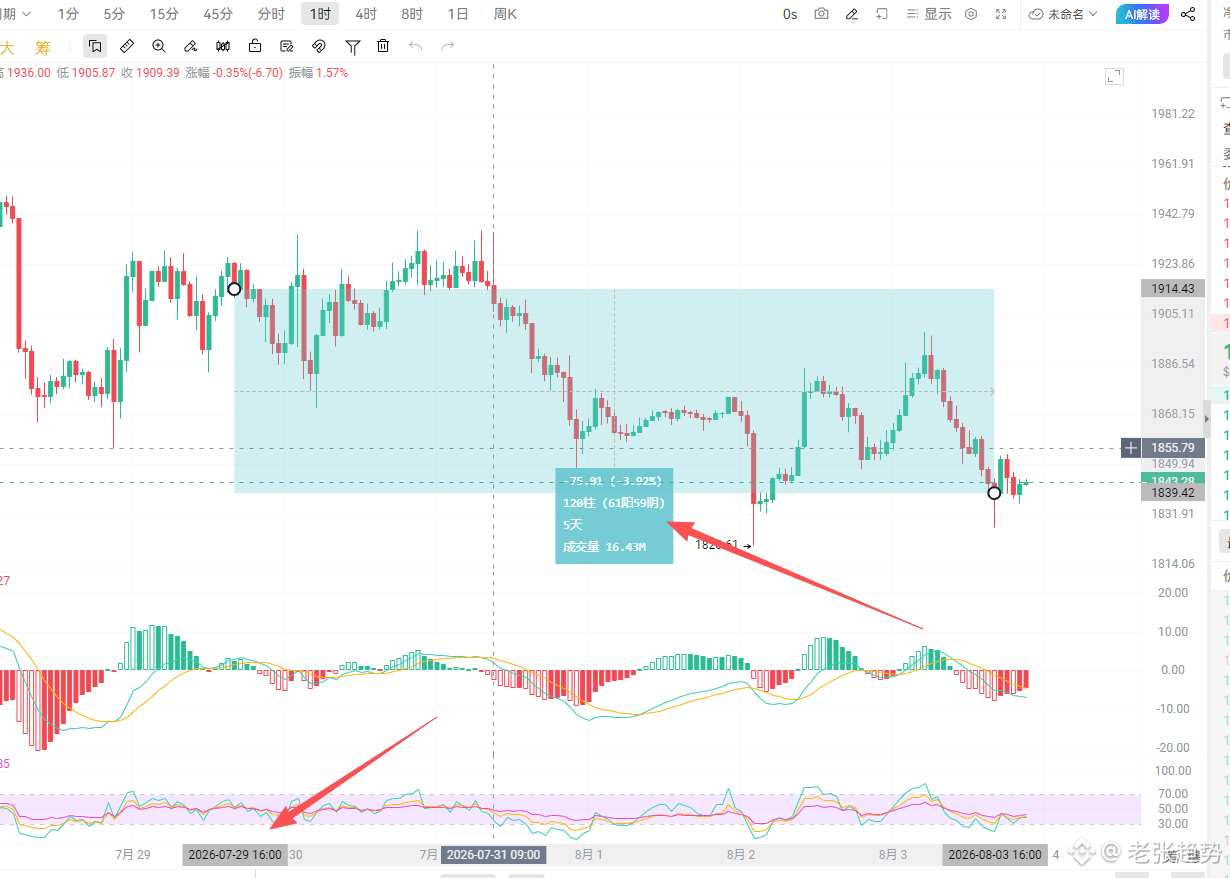This screenshot has height=878, width=1230.
Task: Maximize chart pane with corner icon
Action: coord(1114,77)
